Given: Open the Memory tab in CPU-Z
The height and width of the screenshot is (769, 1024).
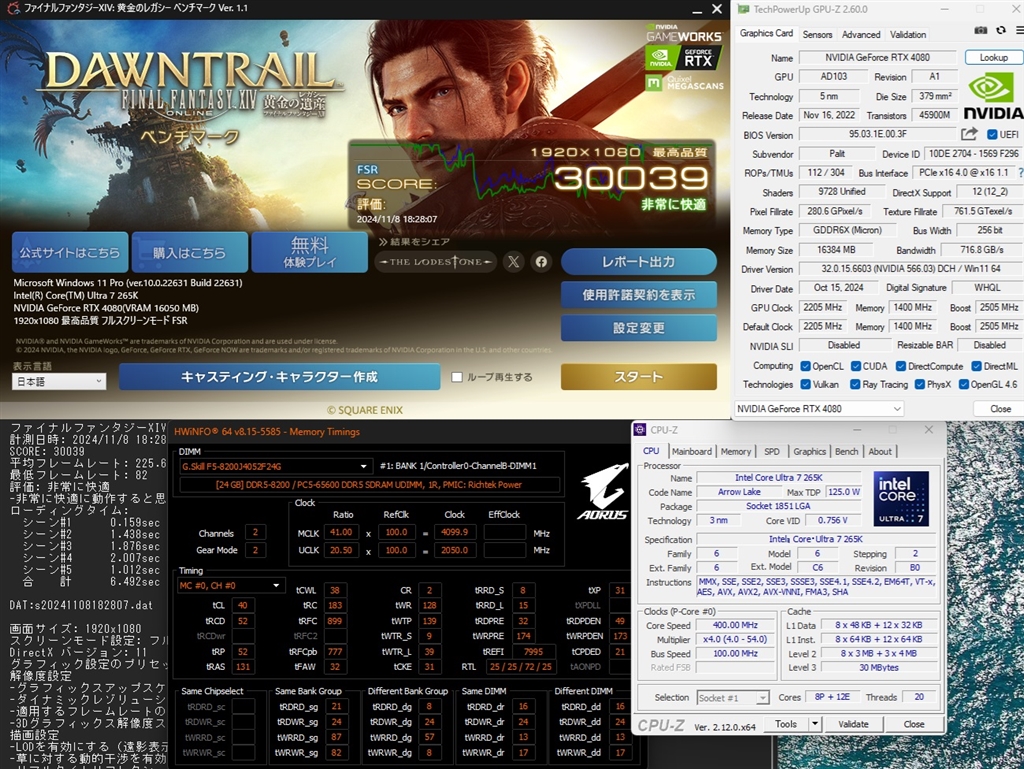Looking at the screenshot, I should point(737,451).
